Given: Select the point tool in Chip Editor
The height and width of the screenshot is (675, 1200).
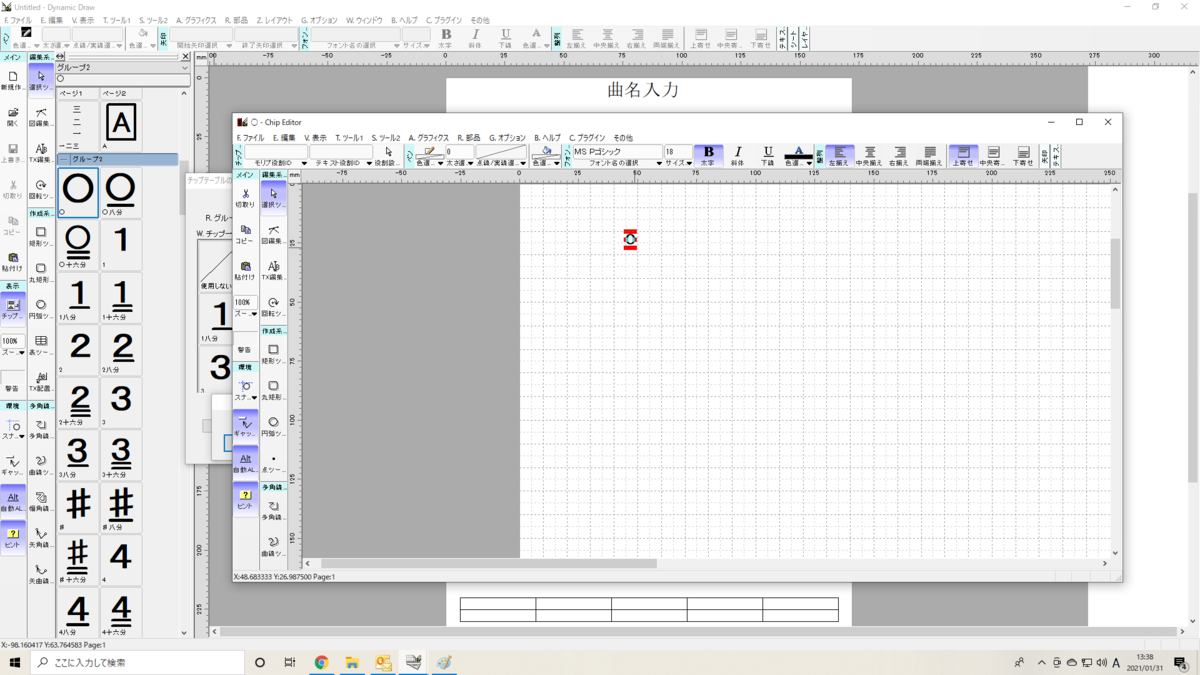Looking at the screenshot, I should (273, 462).
